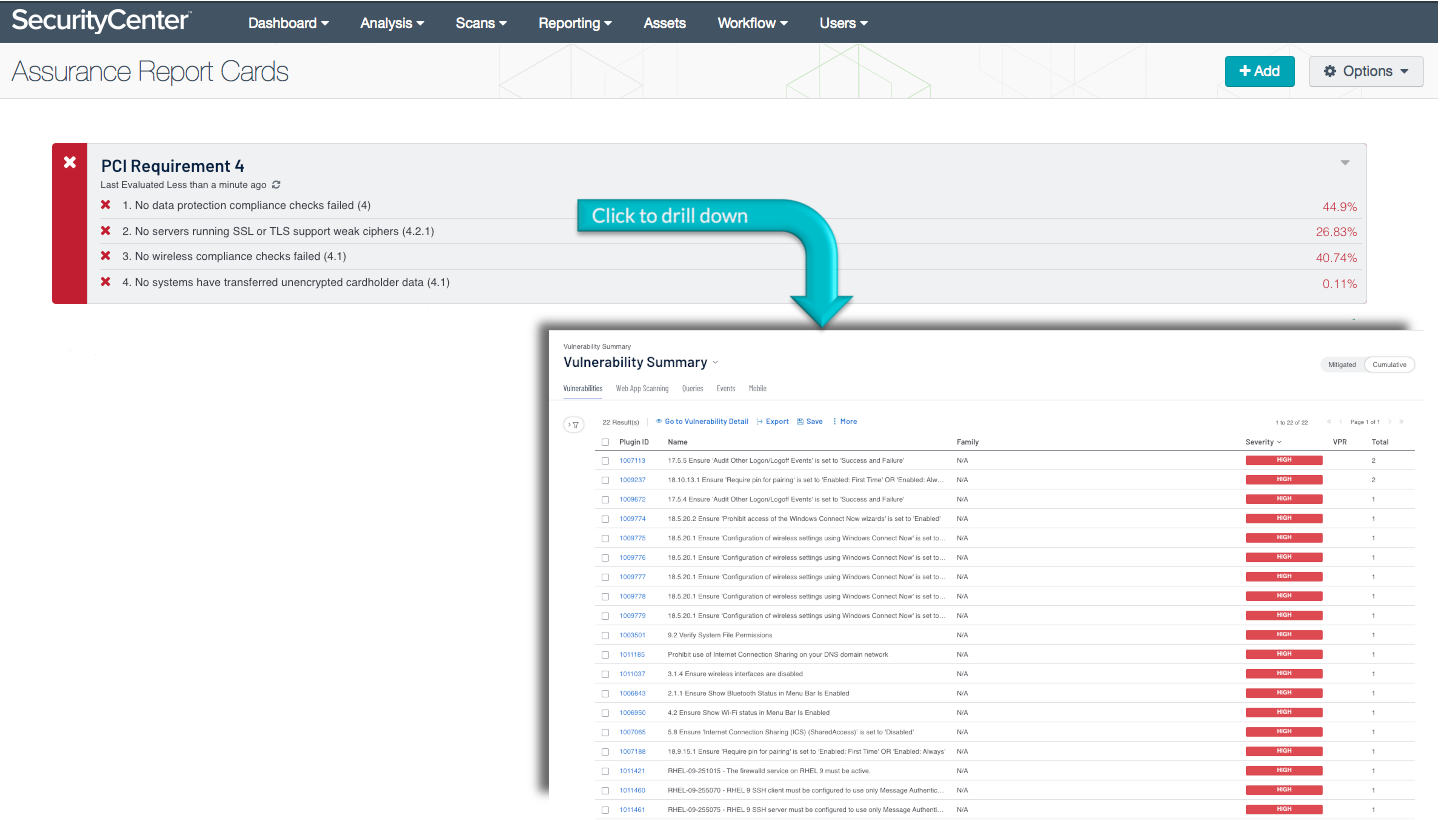Open plugin ID link 1006950
1440x820 pixels.
(632, 713)
